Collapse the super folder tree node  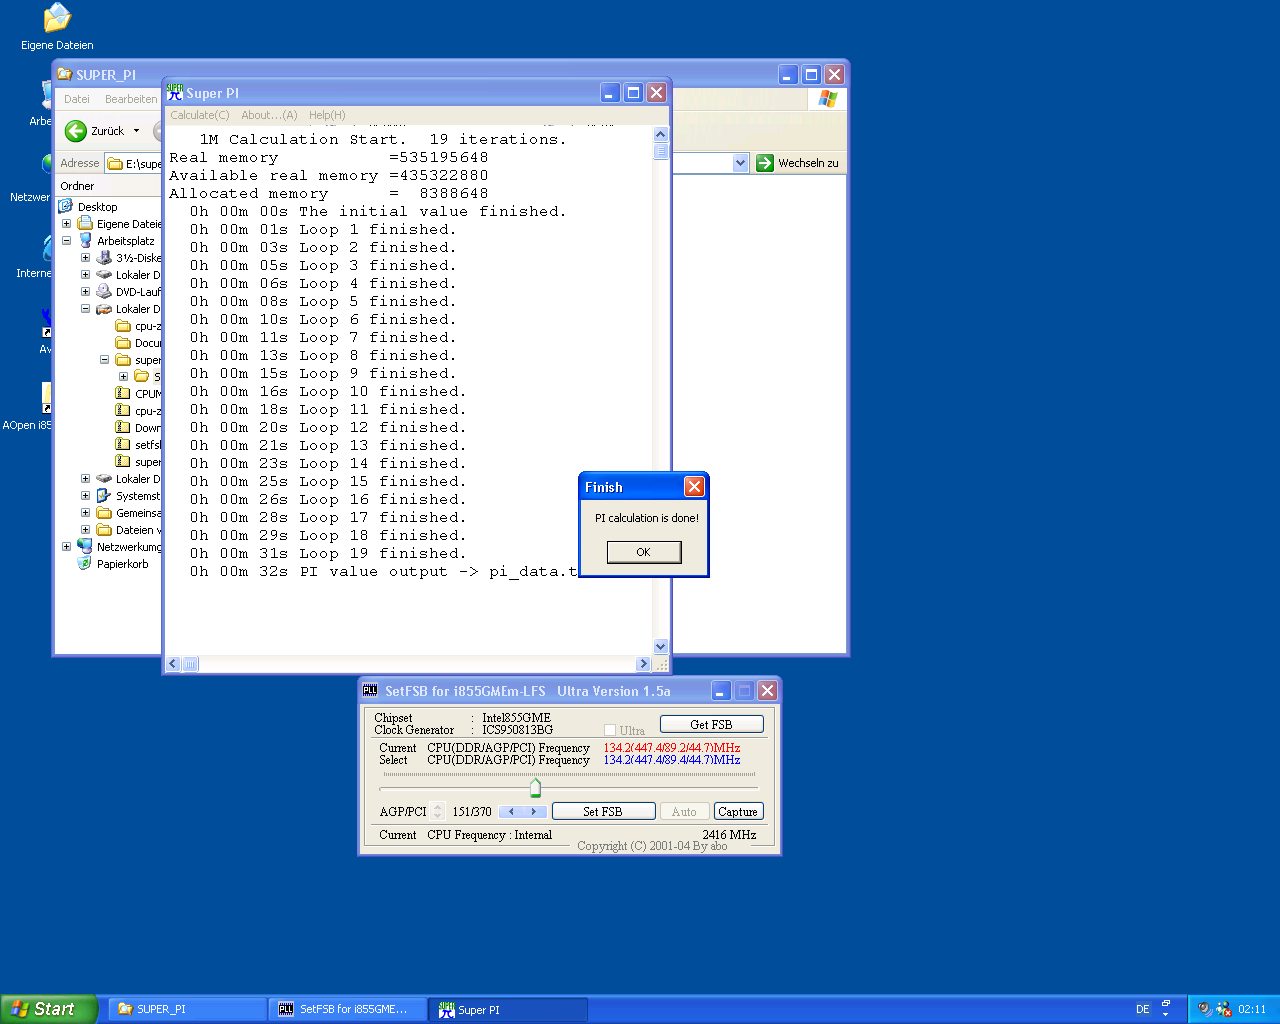pos(104,359)
